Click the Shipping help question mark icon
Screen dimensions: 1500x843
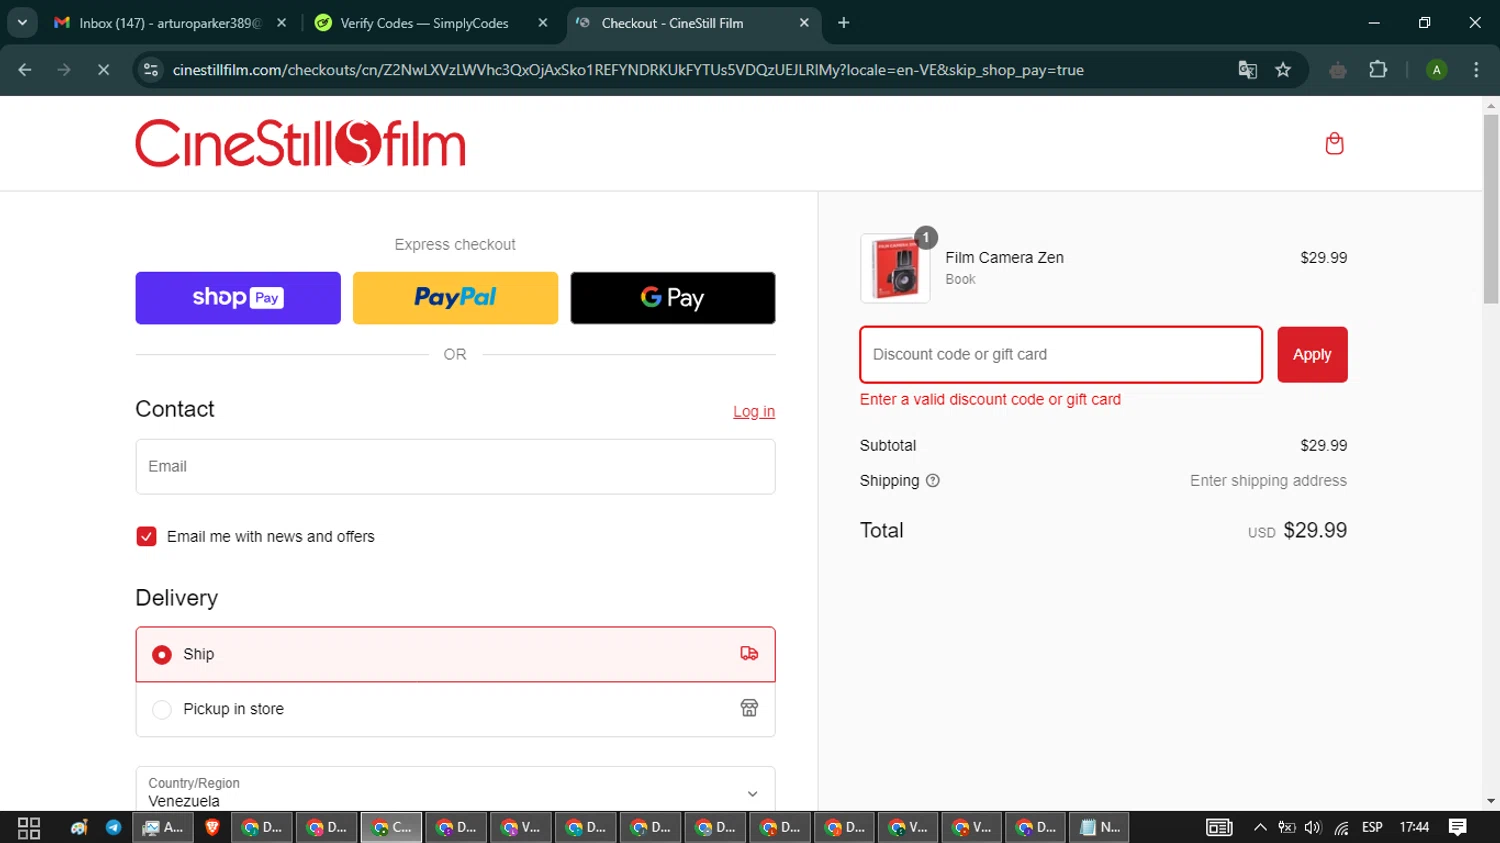[x=932, y=481]
